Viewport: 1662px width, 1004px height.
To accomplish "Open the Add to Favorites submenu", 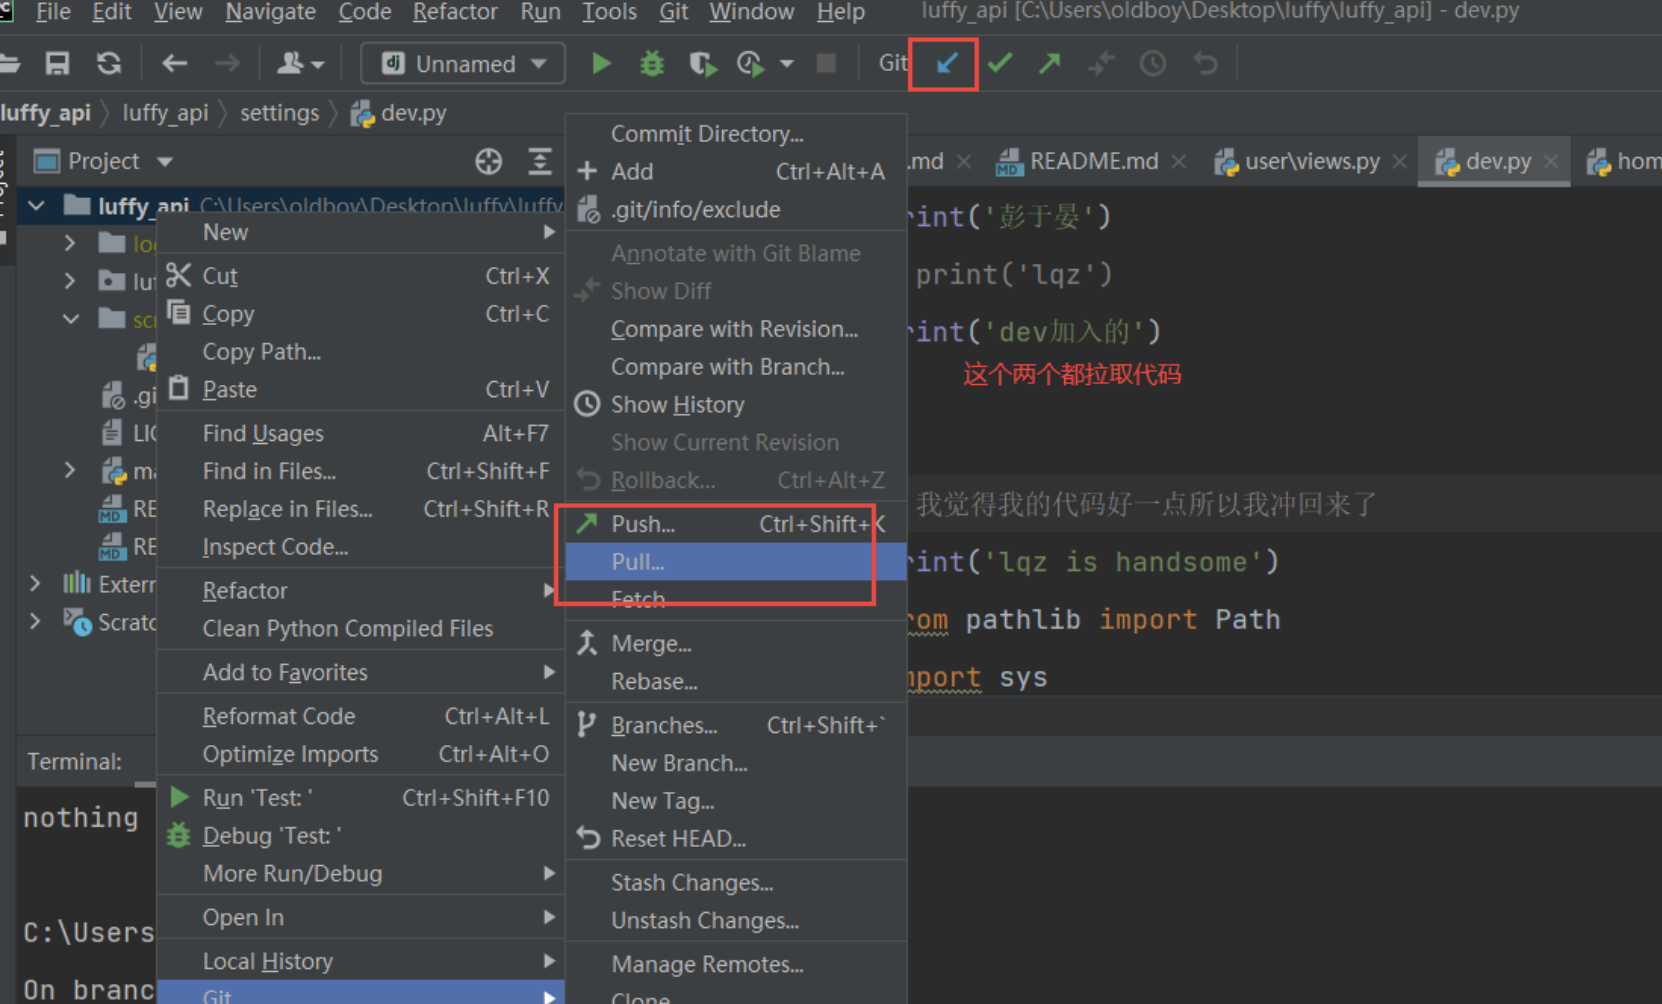I will 361,672.
